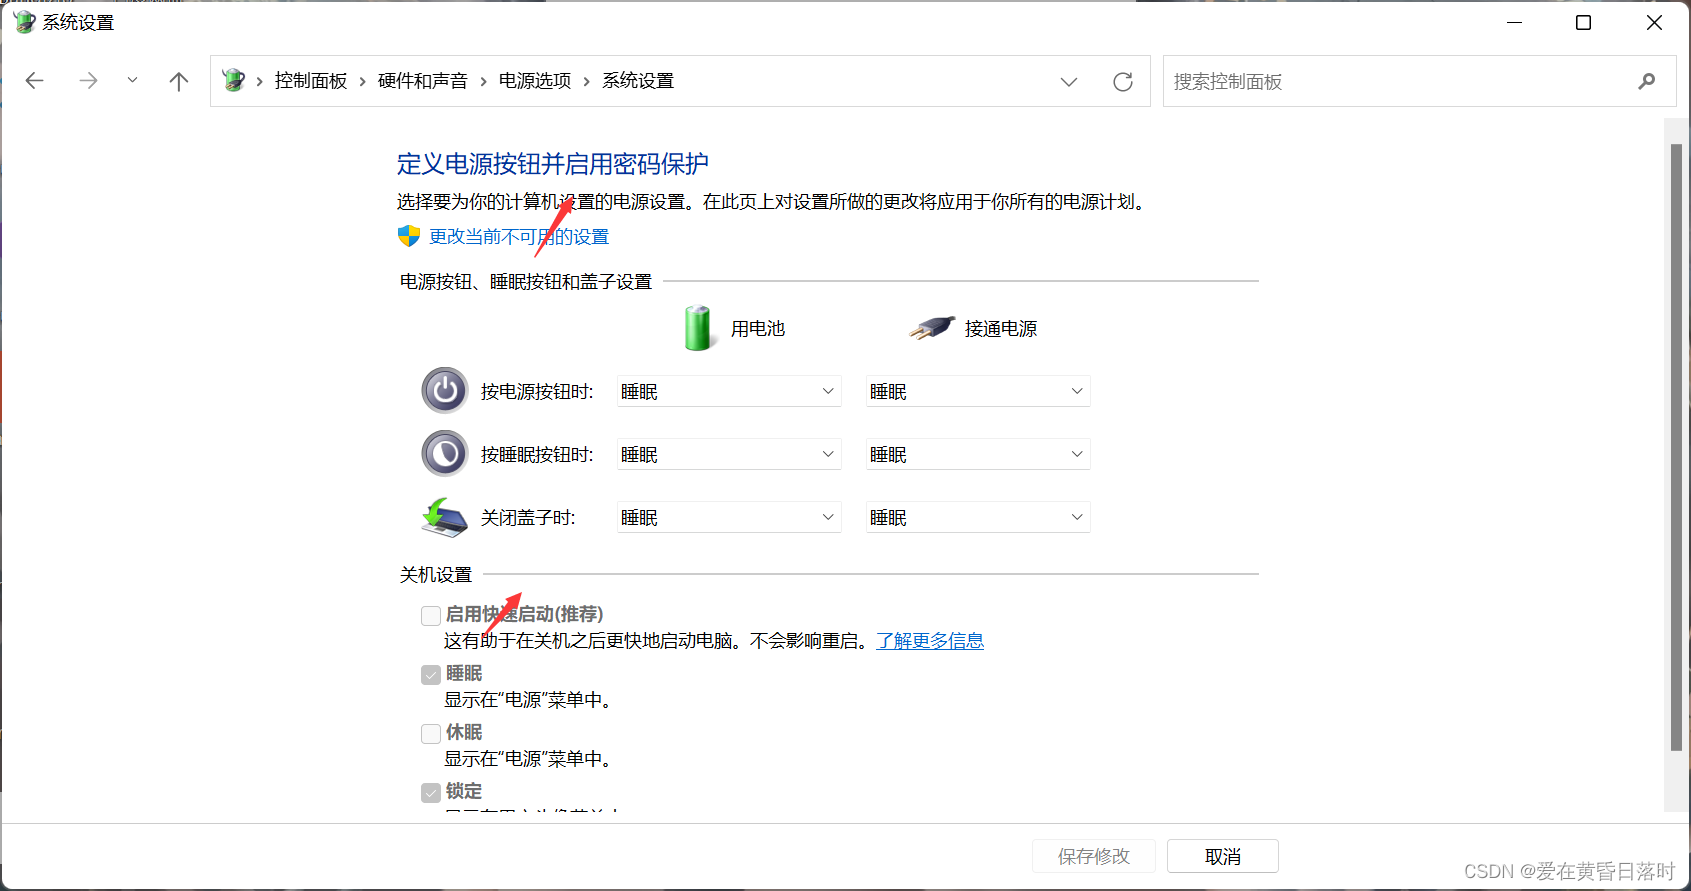The image size is (1691, 891).
Task: Click the sleep button moon icon
Action: pos(445,454)
